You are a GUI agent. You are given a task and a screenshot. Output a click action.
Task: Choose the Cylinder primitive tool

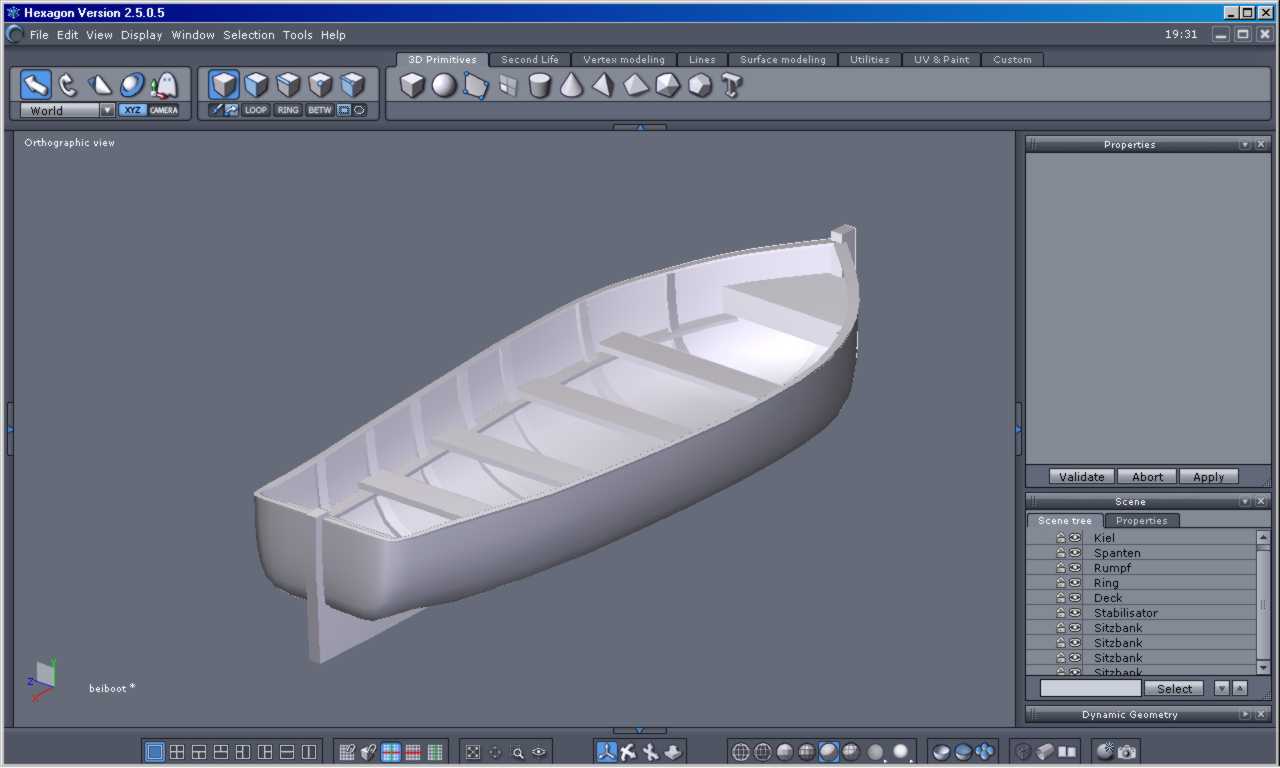coord(540,86)
